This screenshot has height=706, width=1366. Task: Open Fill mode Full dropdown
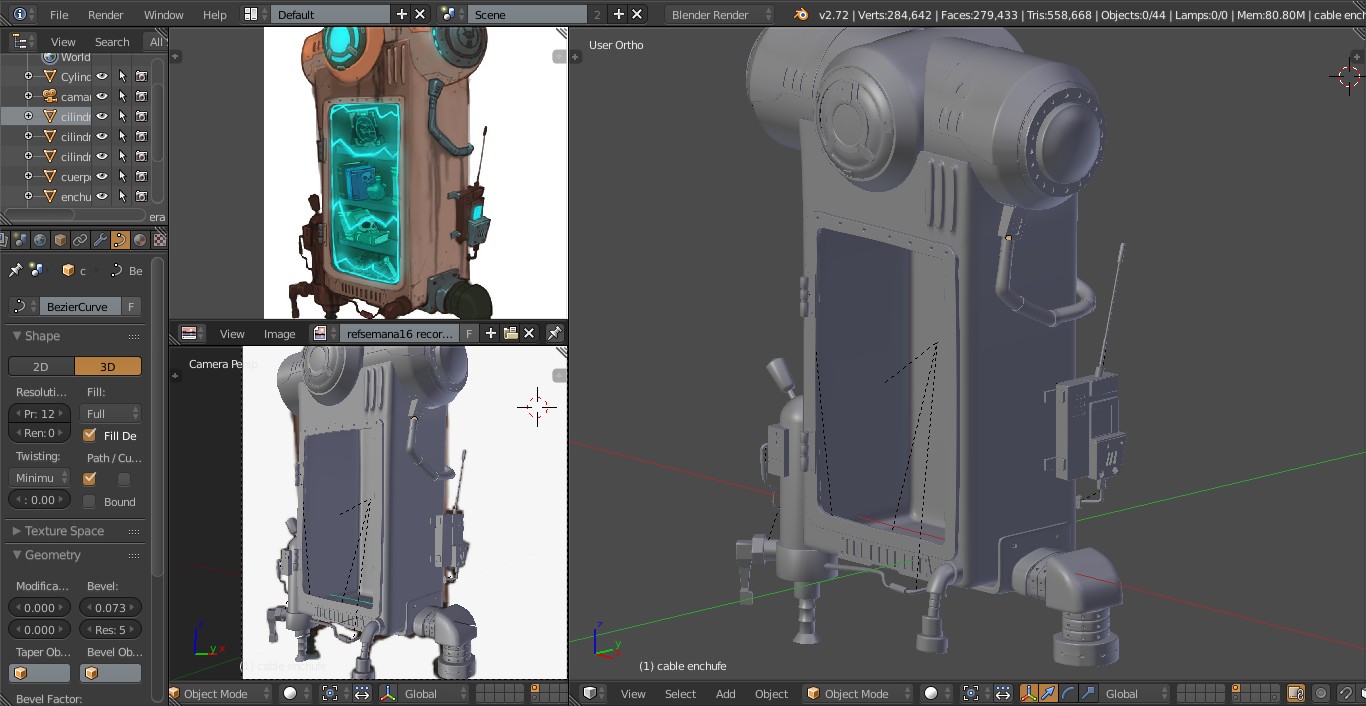[111, 413]
